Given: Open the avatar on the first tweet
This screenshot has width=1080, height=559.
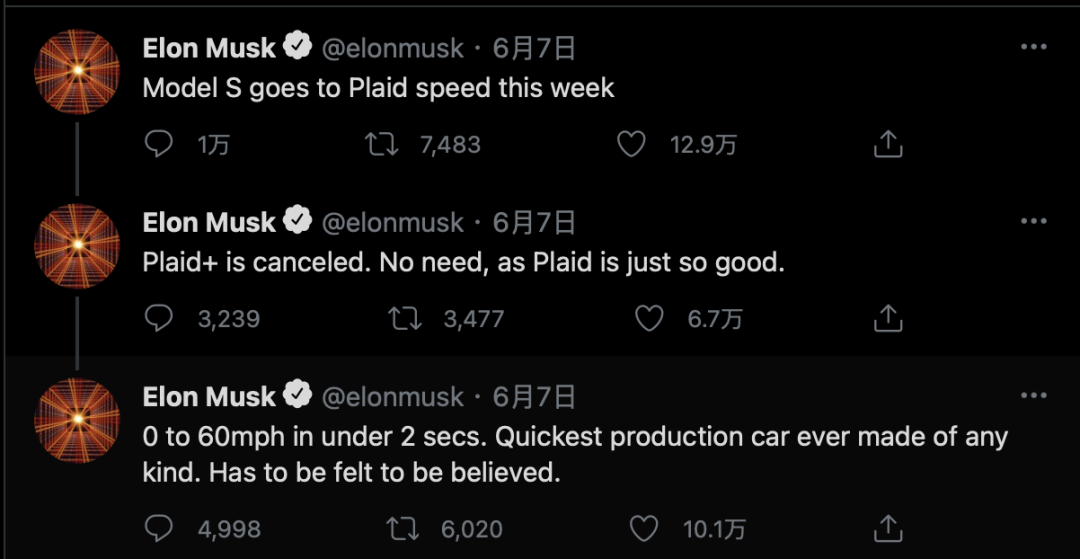Looking at the screenshot, I should point(77,71).
